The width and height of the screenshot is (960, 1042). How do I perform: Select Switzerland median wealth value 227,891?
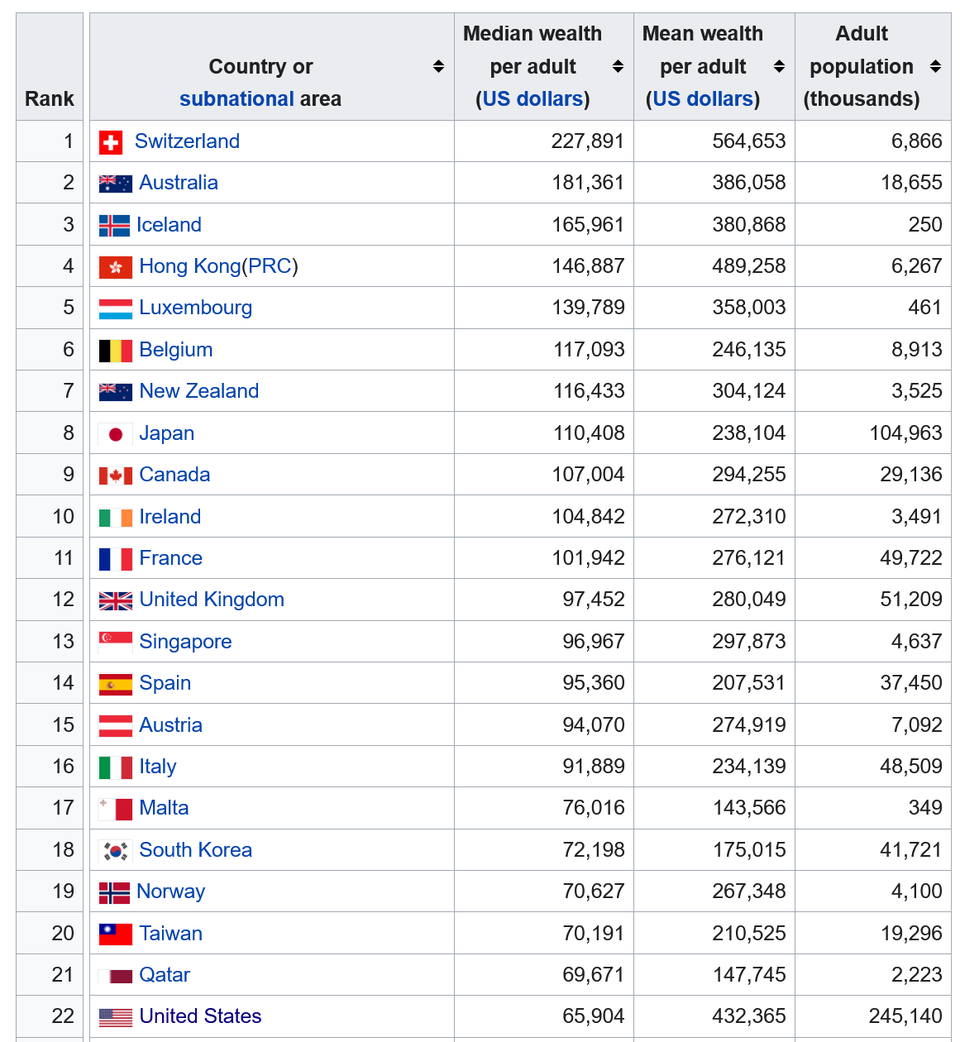click(588, 141)
